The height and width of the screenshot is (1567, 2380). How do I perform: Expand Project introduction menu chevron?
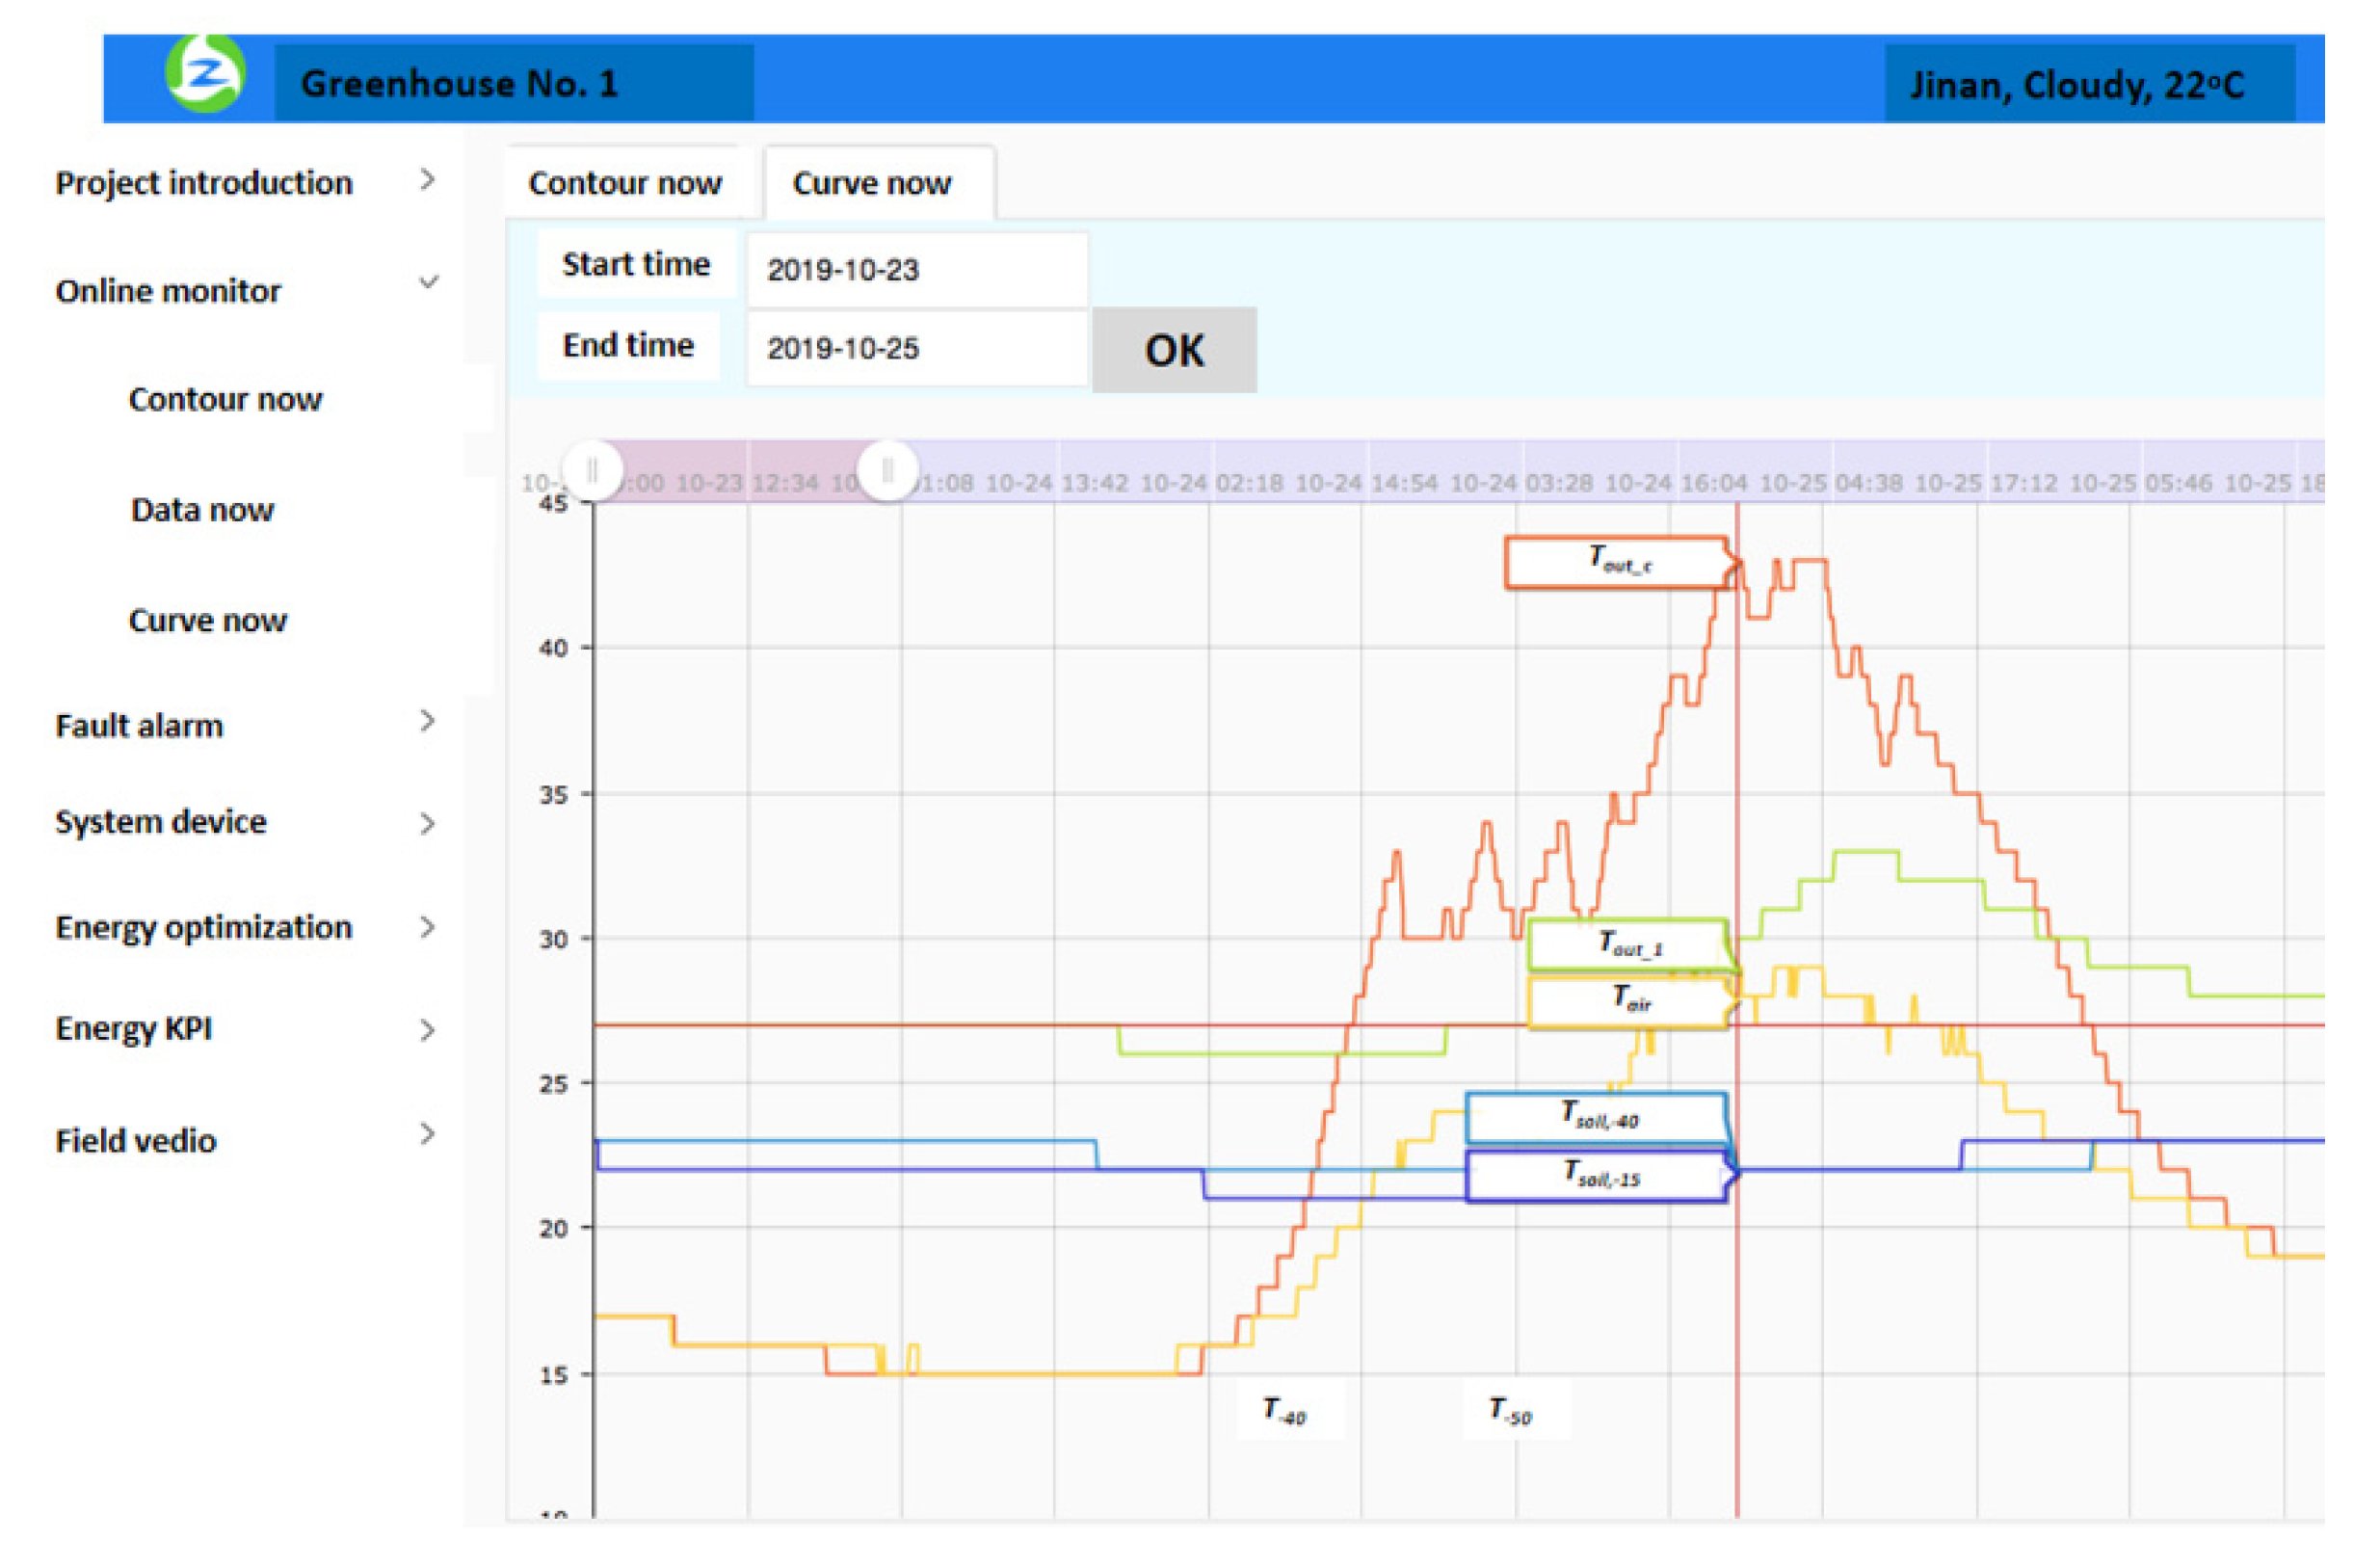click(427, 179)
